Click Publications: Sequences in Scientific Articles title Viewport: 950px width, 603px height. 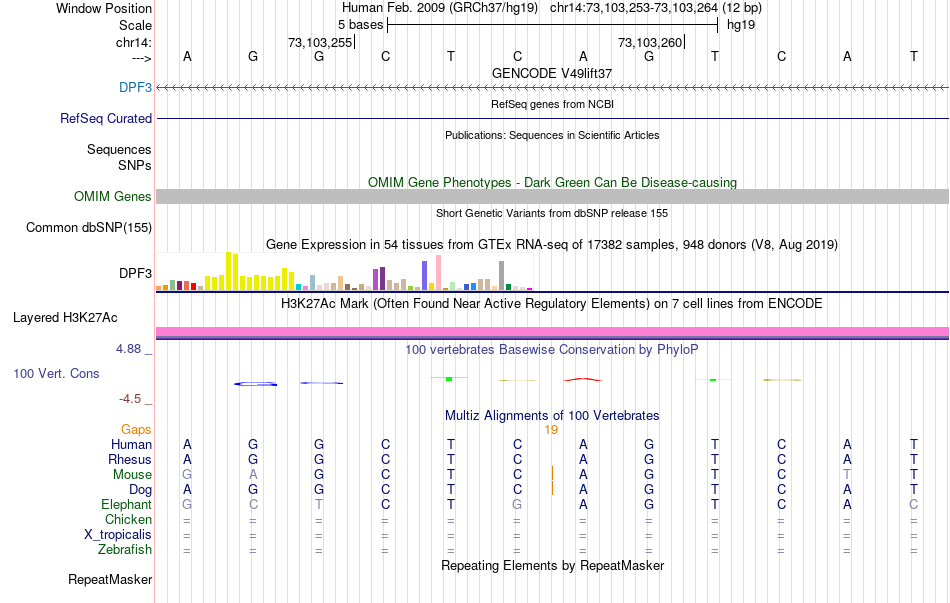pyautogui.click(x=552, y=135)
